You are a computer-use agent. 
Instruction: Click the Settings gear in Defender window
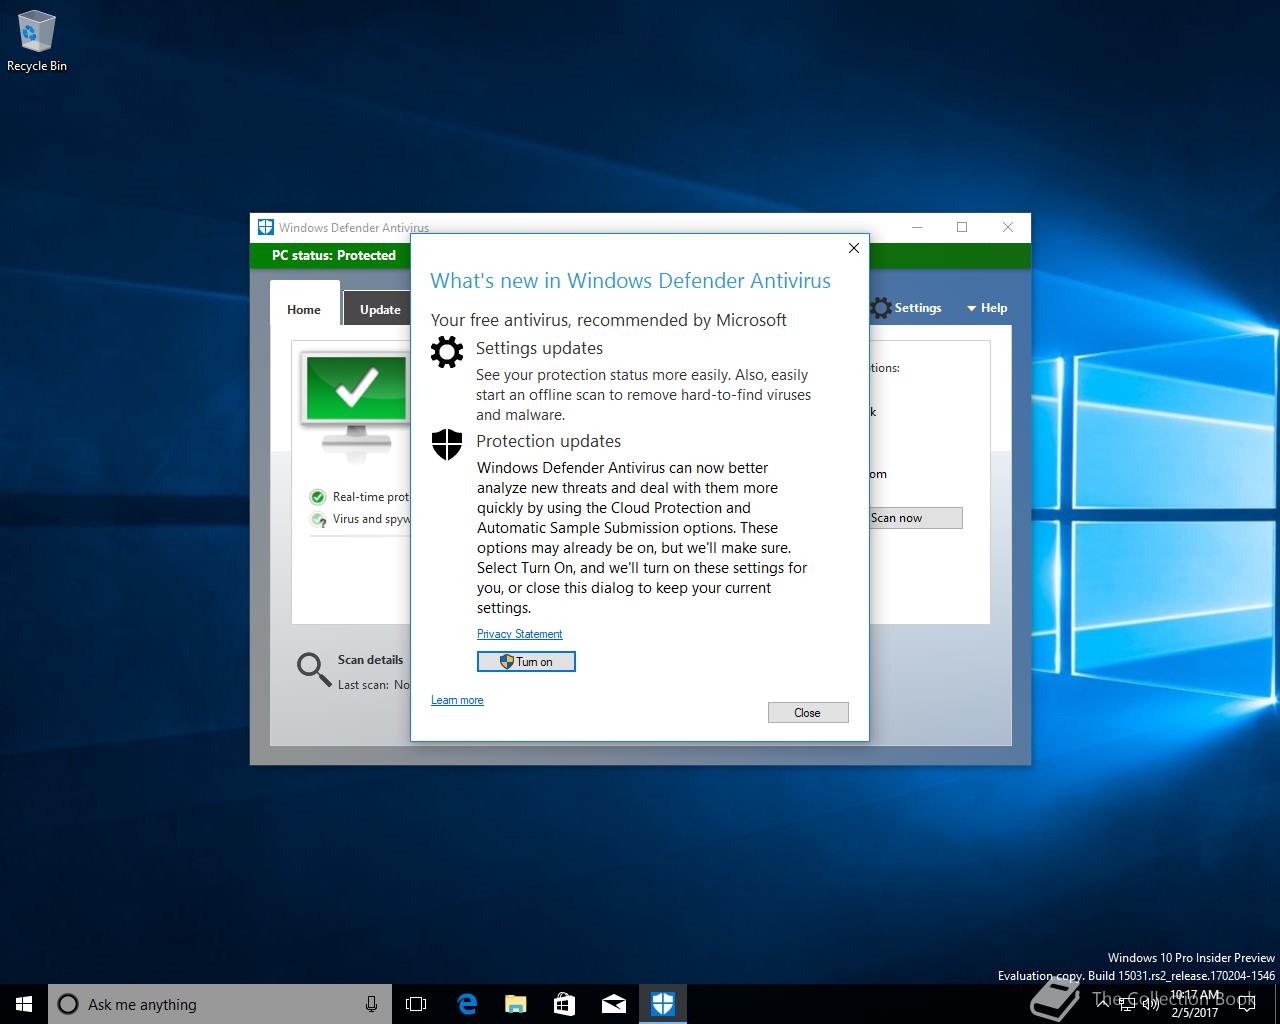click(x=881, y=308)
